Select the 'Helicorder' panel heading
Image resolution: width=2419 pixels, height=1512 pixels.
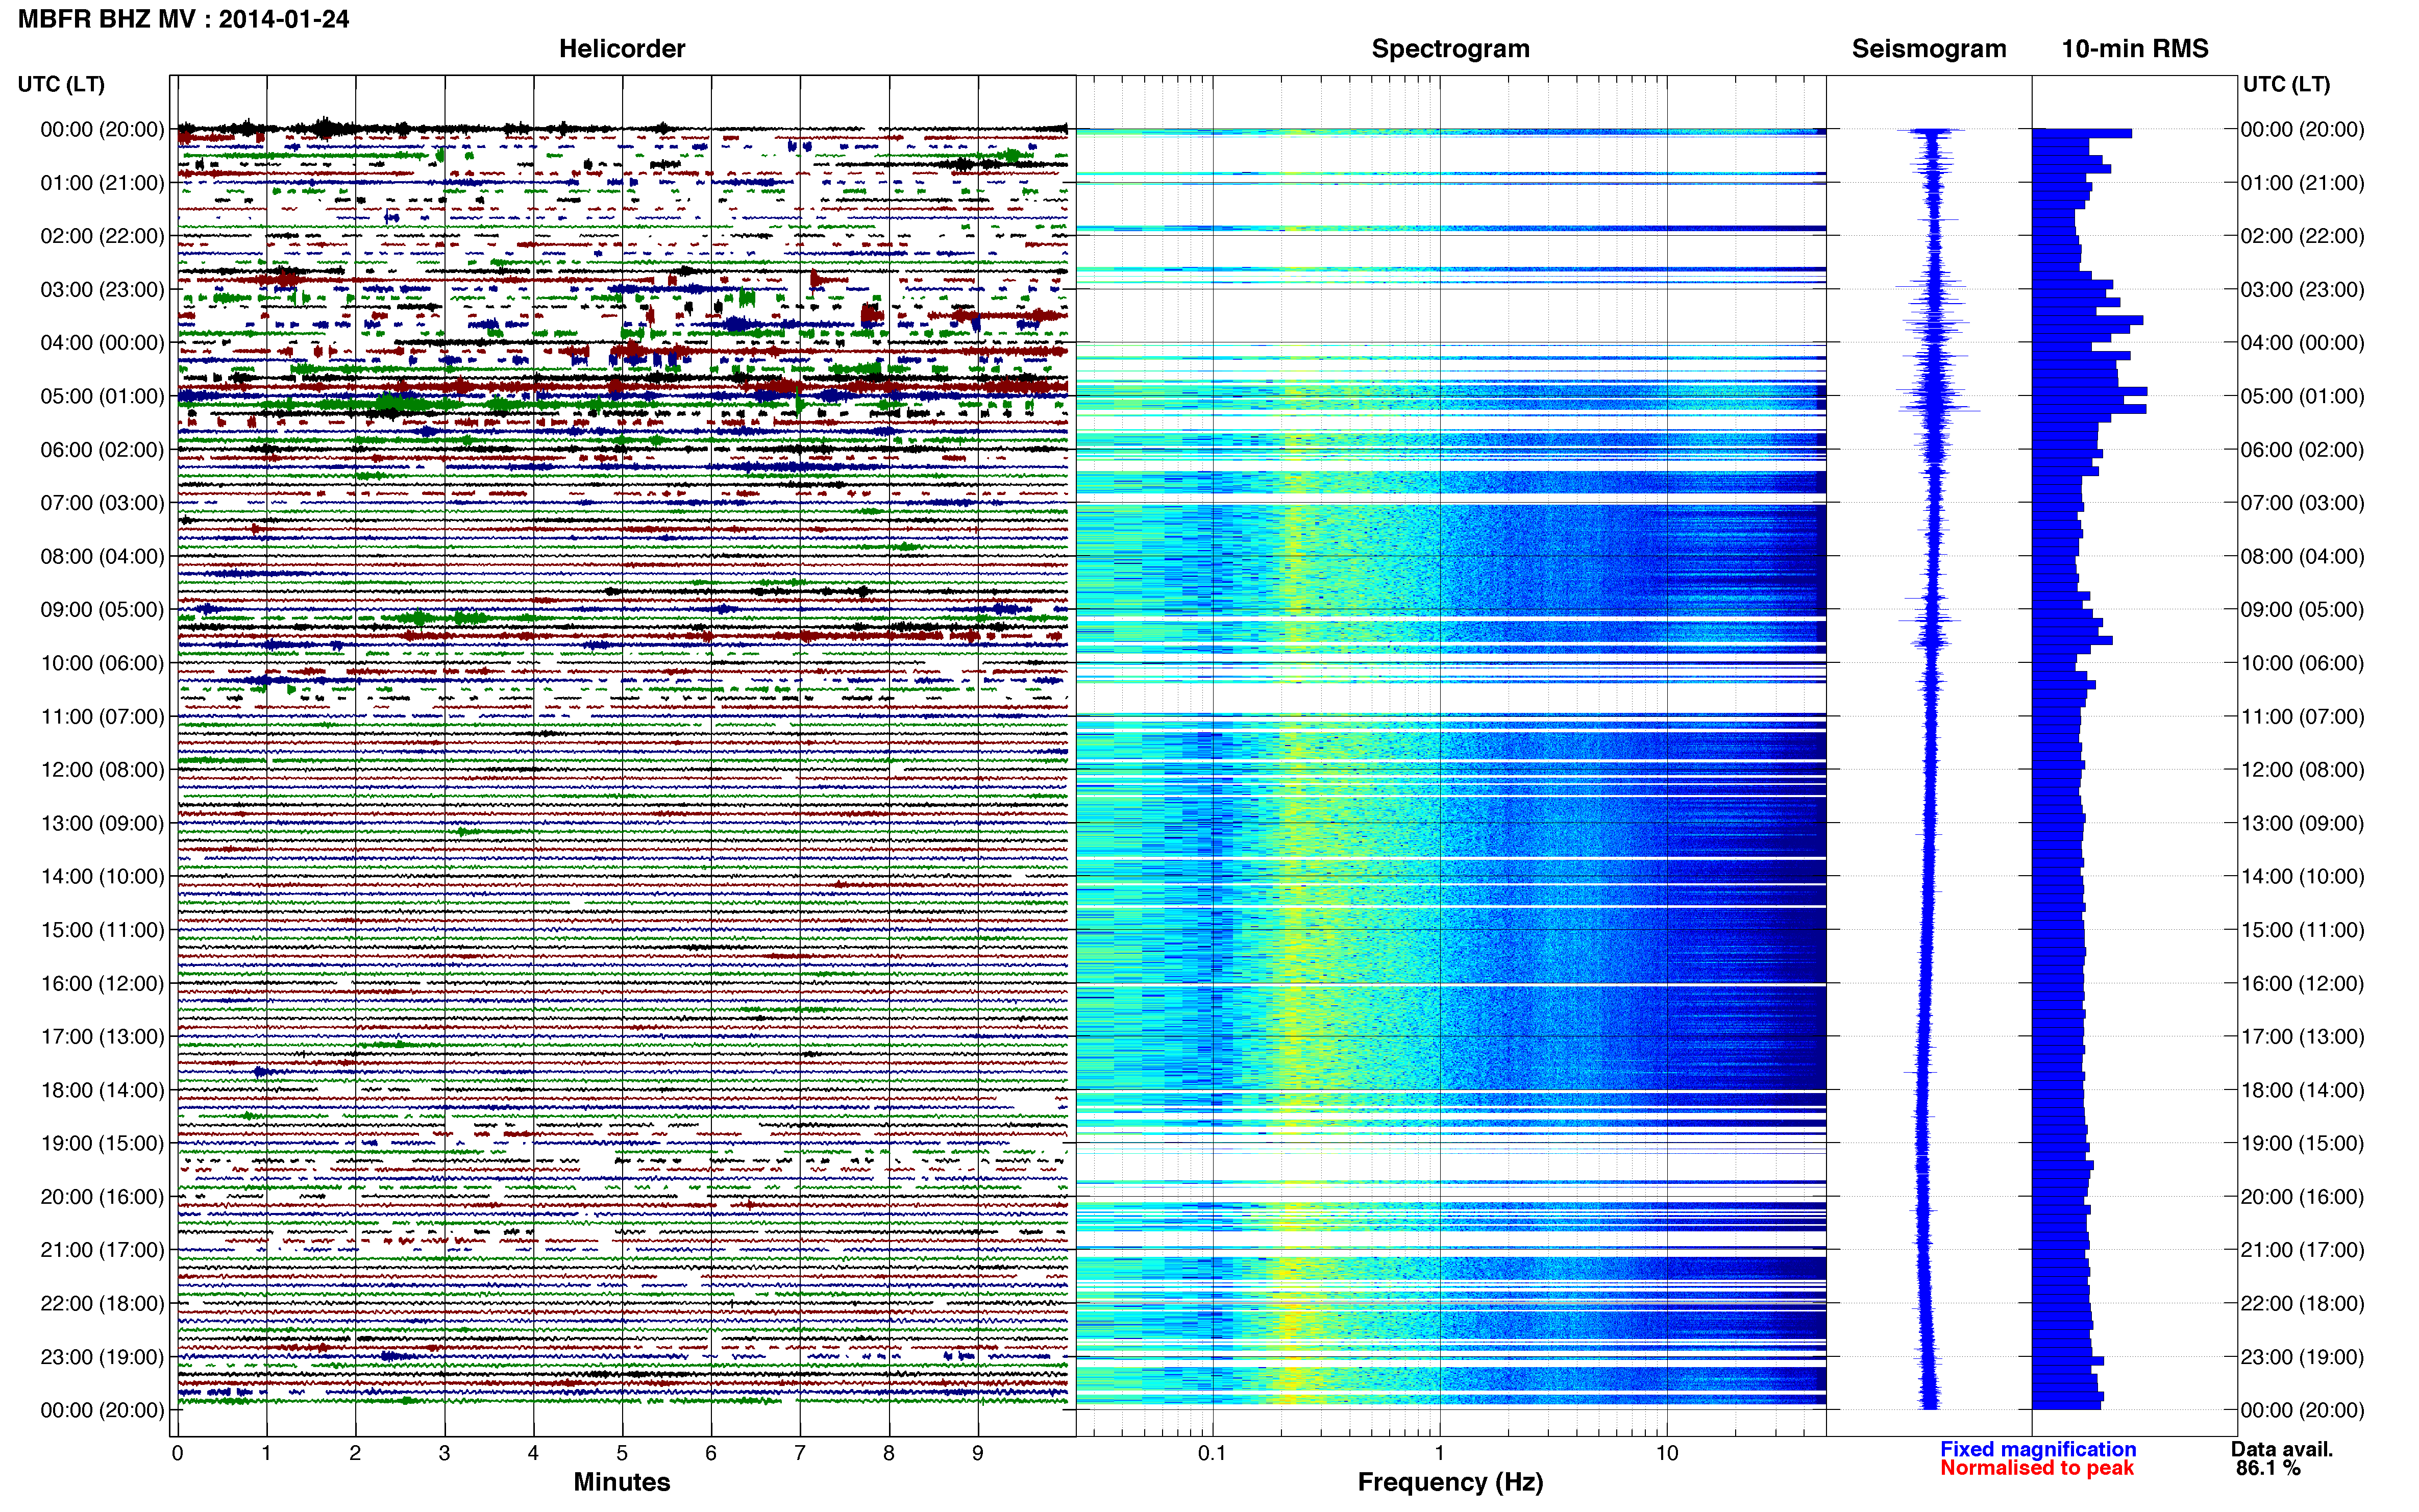tap(622, 49)
